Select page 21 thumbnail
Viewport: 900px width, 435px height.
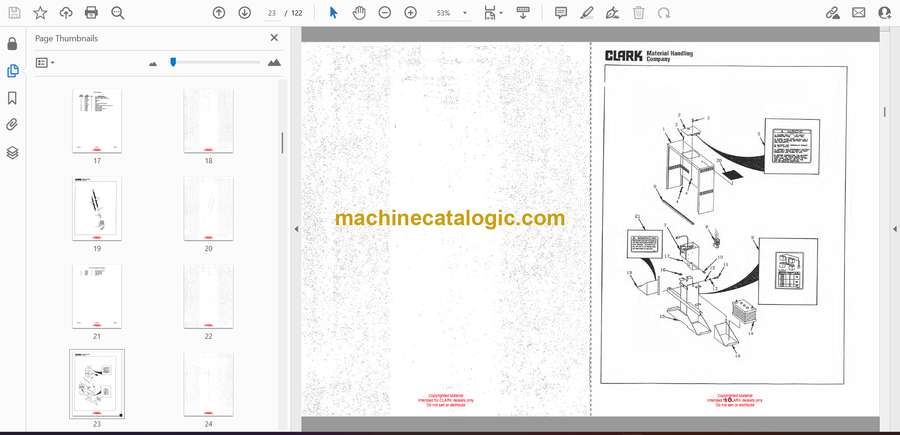97,296
